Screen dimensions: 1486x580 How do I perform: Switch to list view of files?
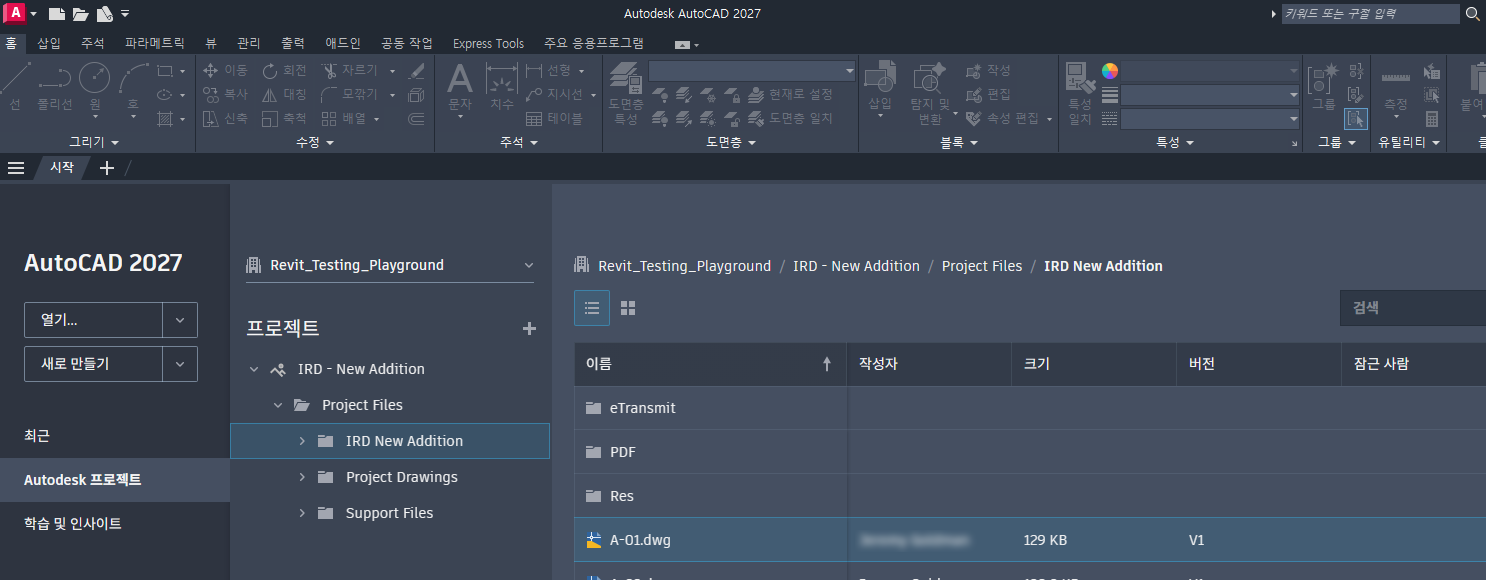[x=591, y=308]
